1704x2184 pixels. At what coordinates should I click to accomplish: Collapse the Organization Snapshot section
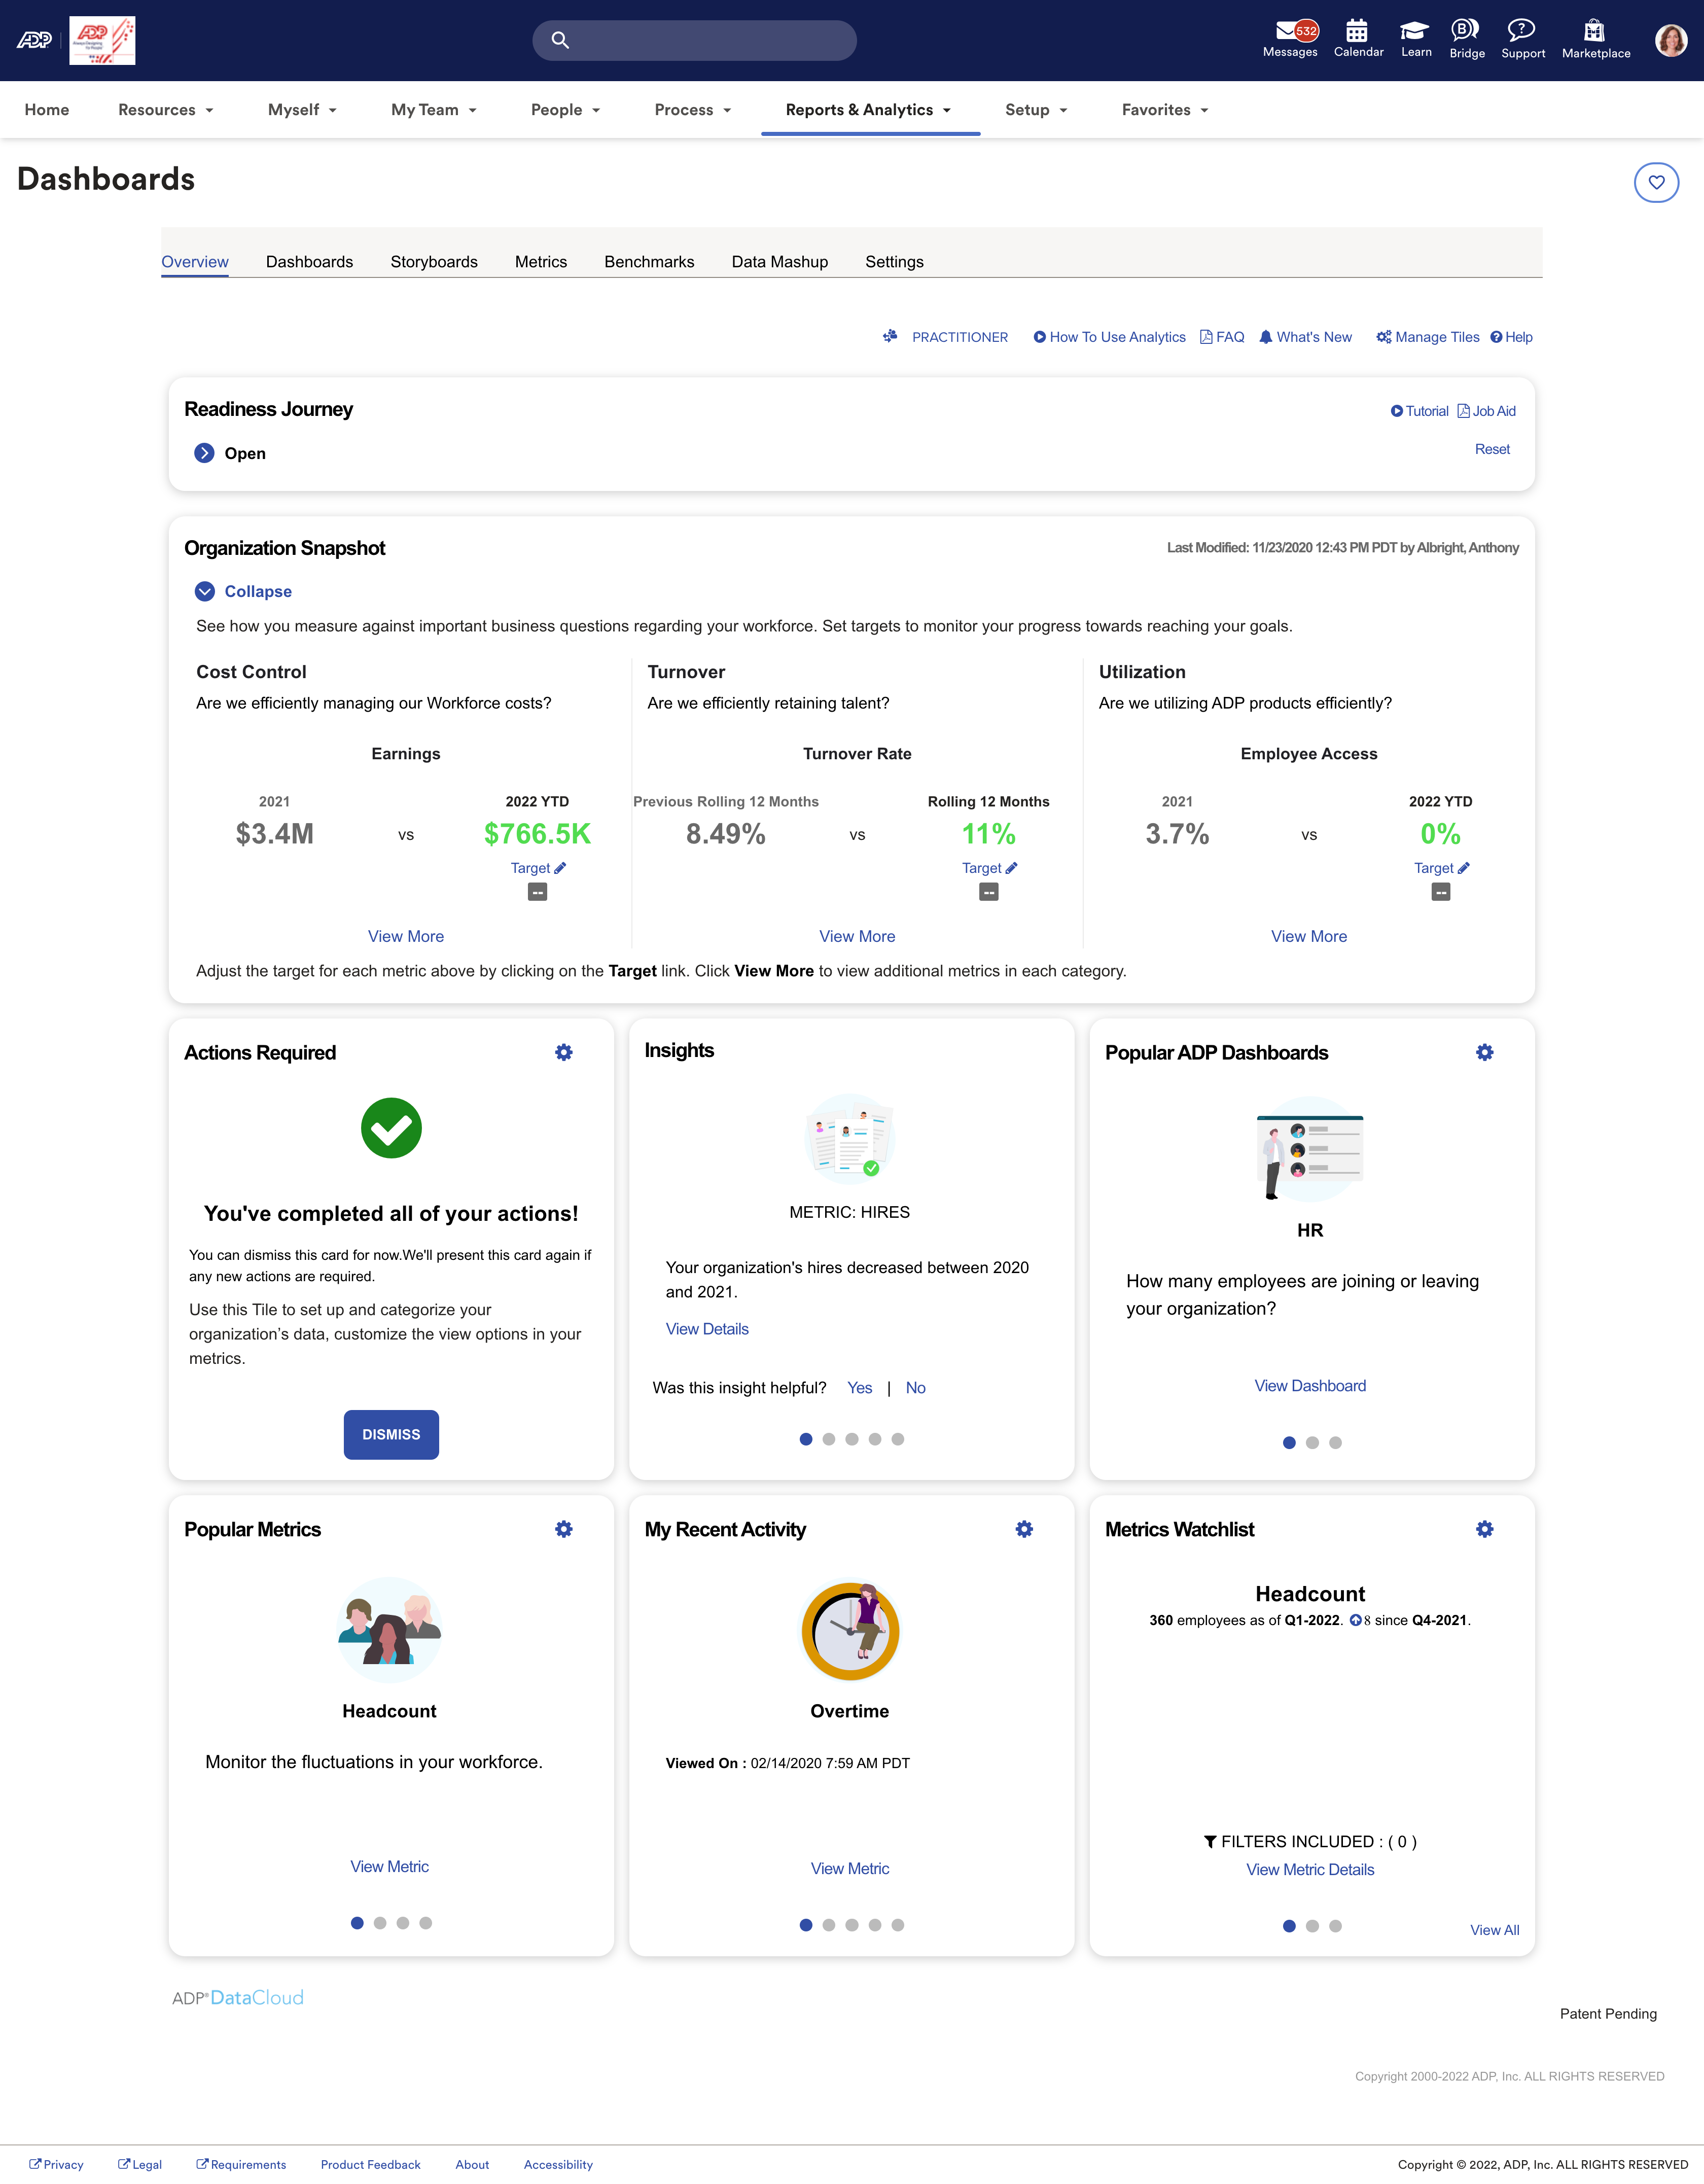point(205,591)
